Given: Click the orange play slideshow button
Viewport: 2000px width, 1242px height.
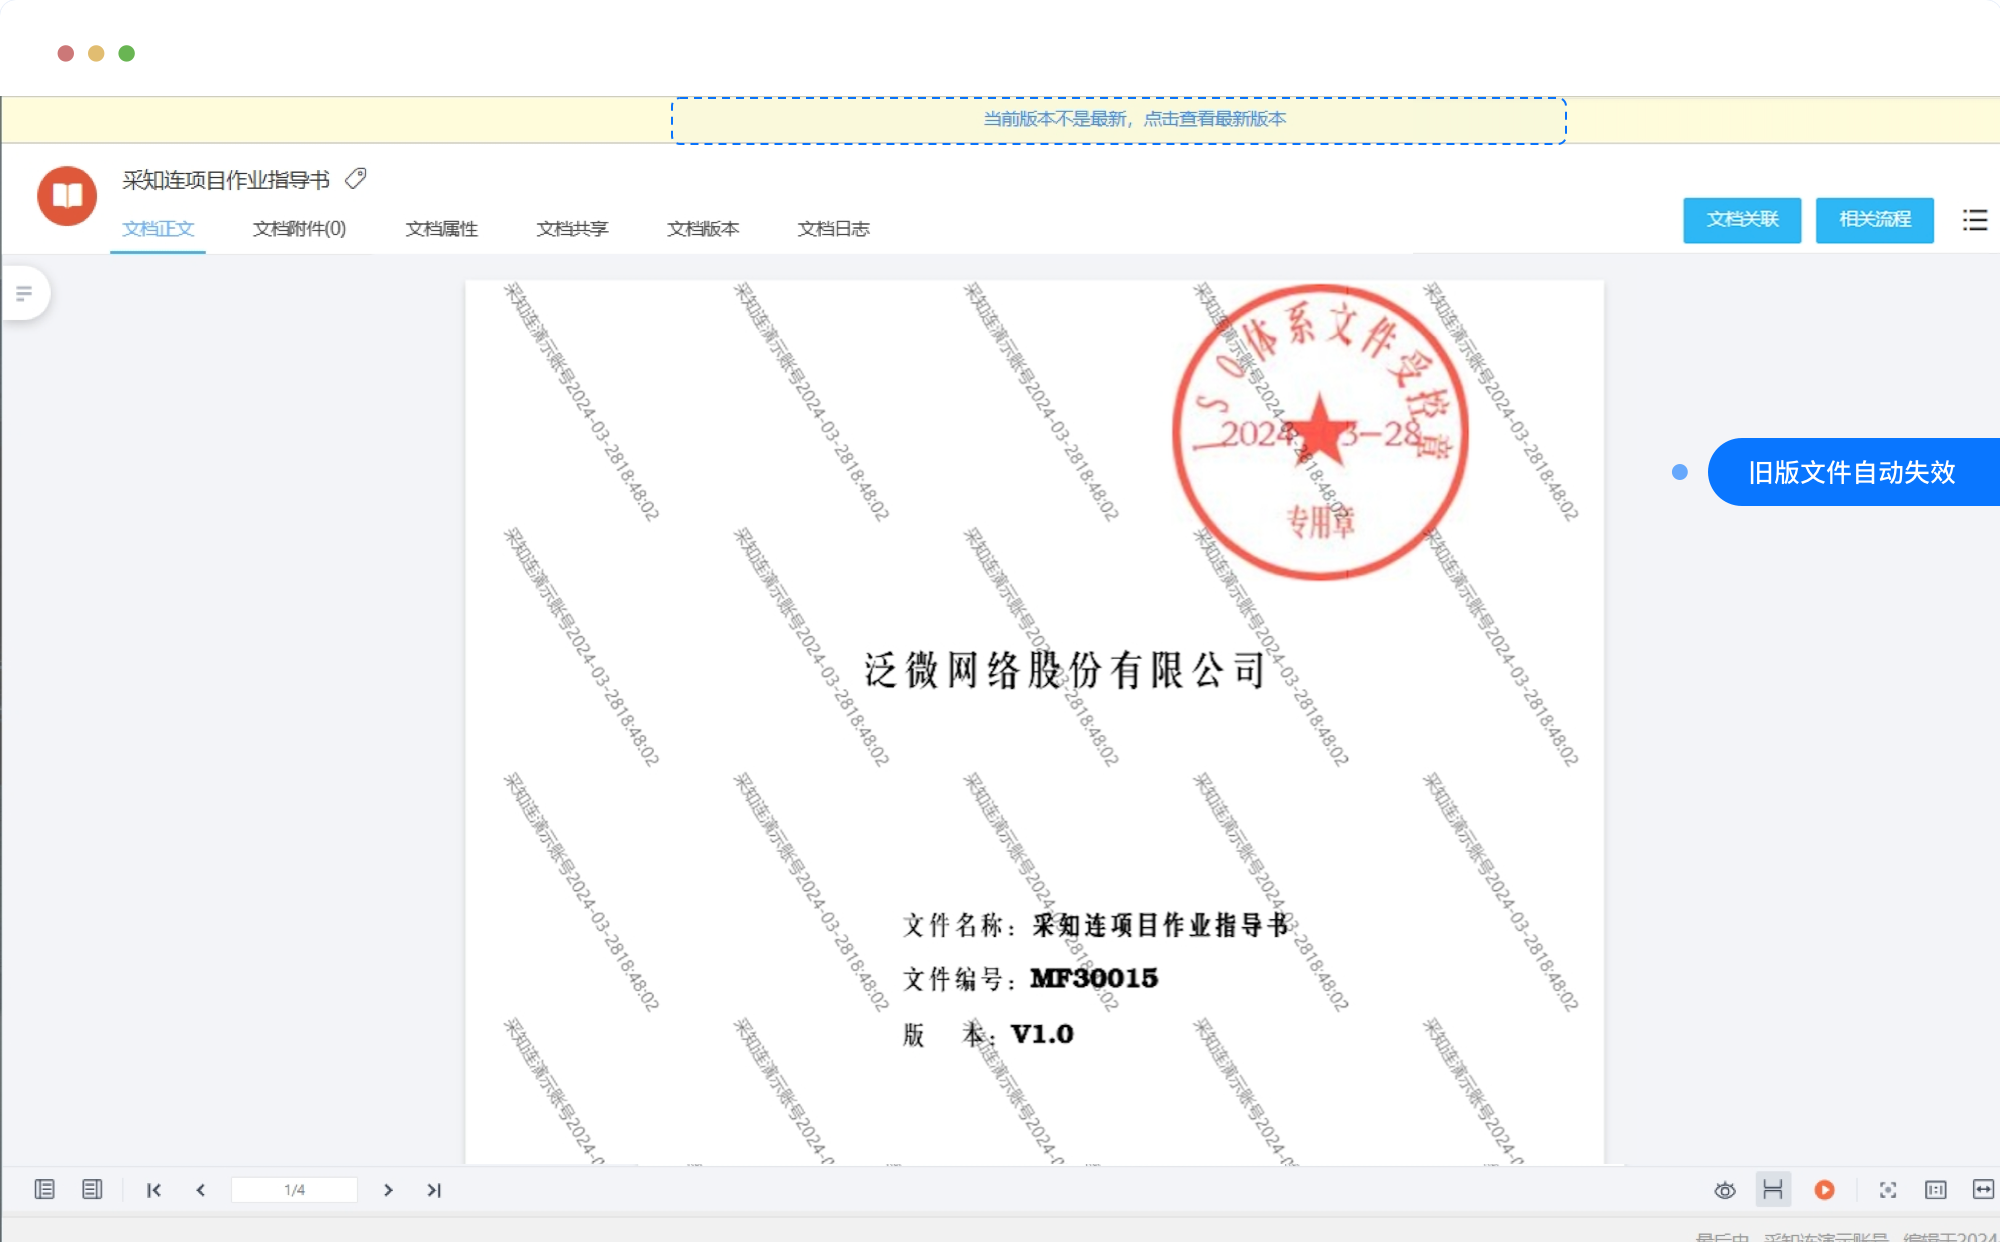Looking at the screenshot, I should point(1824,1190).
